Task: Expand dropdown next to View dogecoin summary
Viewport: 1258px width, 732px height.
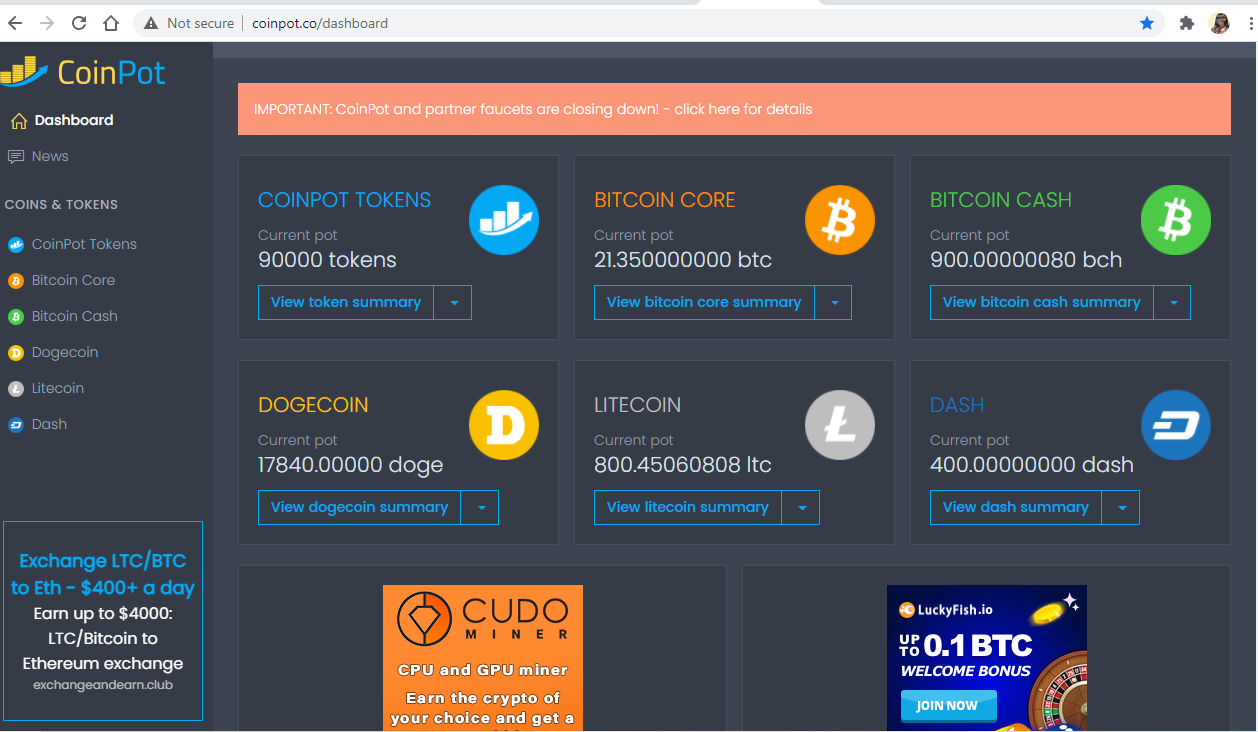Action: [480, 508]
